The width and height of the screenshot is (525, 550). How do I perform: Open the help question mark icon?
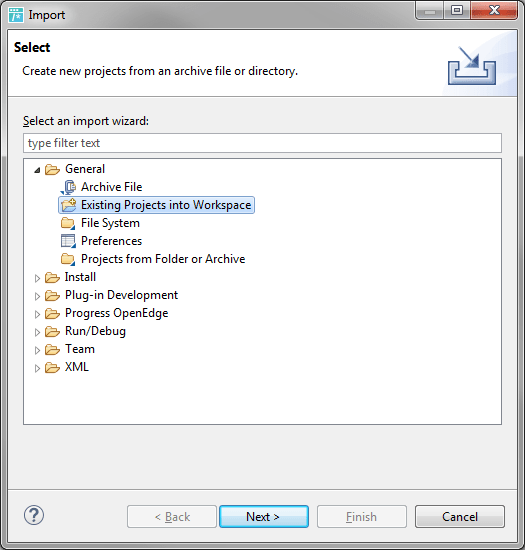pos(34,515)
